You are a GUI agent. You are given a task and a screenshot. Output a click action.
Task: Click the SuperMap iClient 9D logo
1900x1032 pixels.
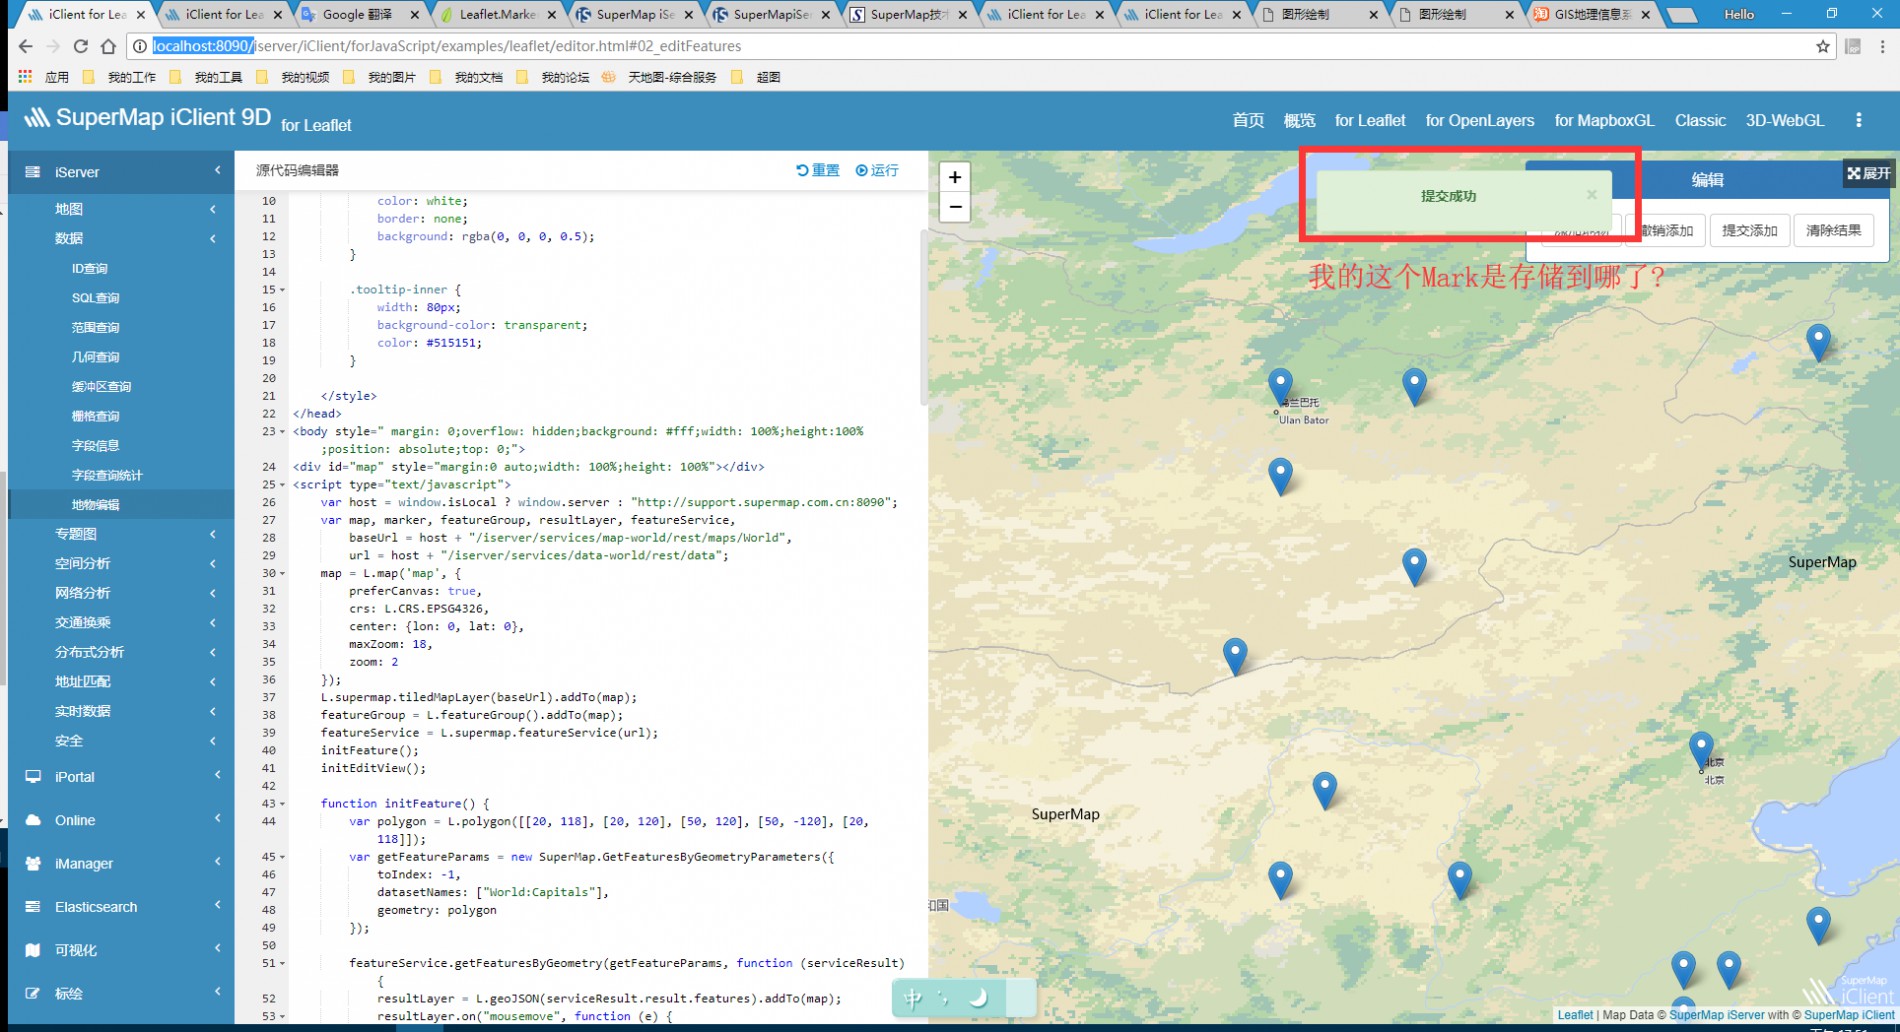147,117
